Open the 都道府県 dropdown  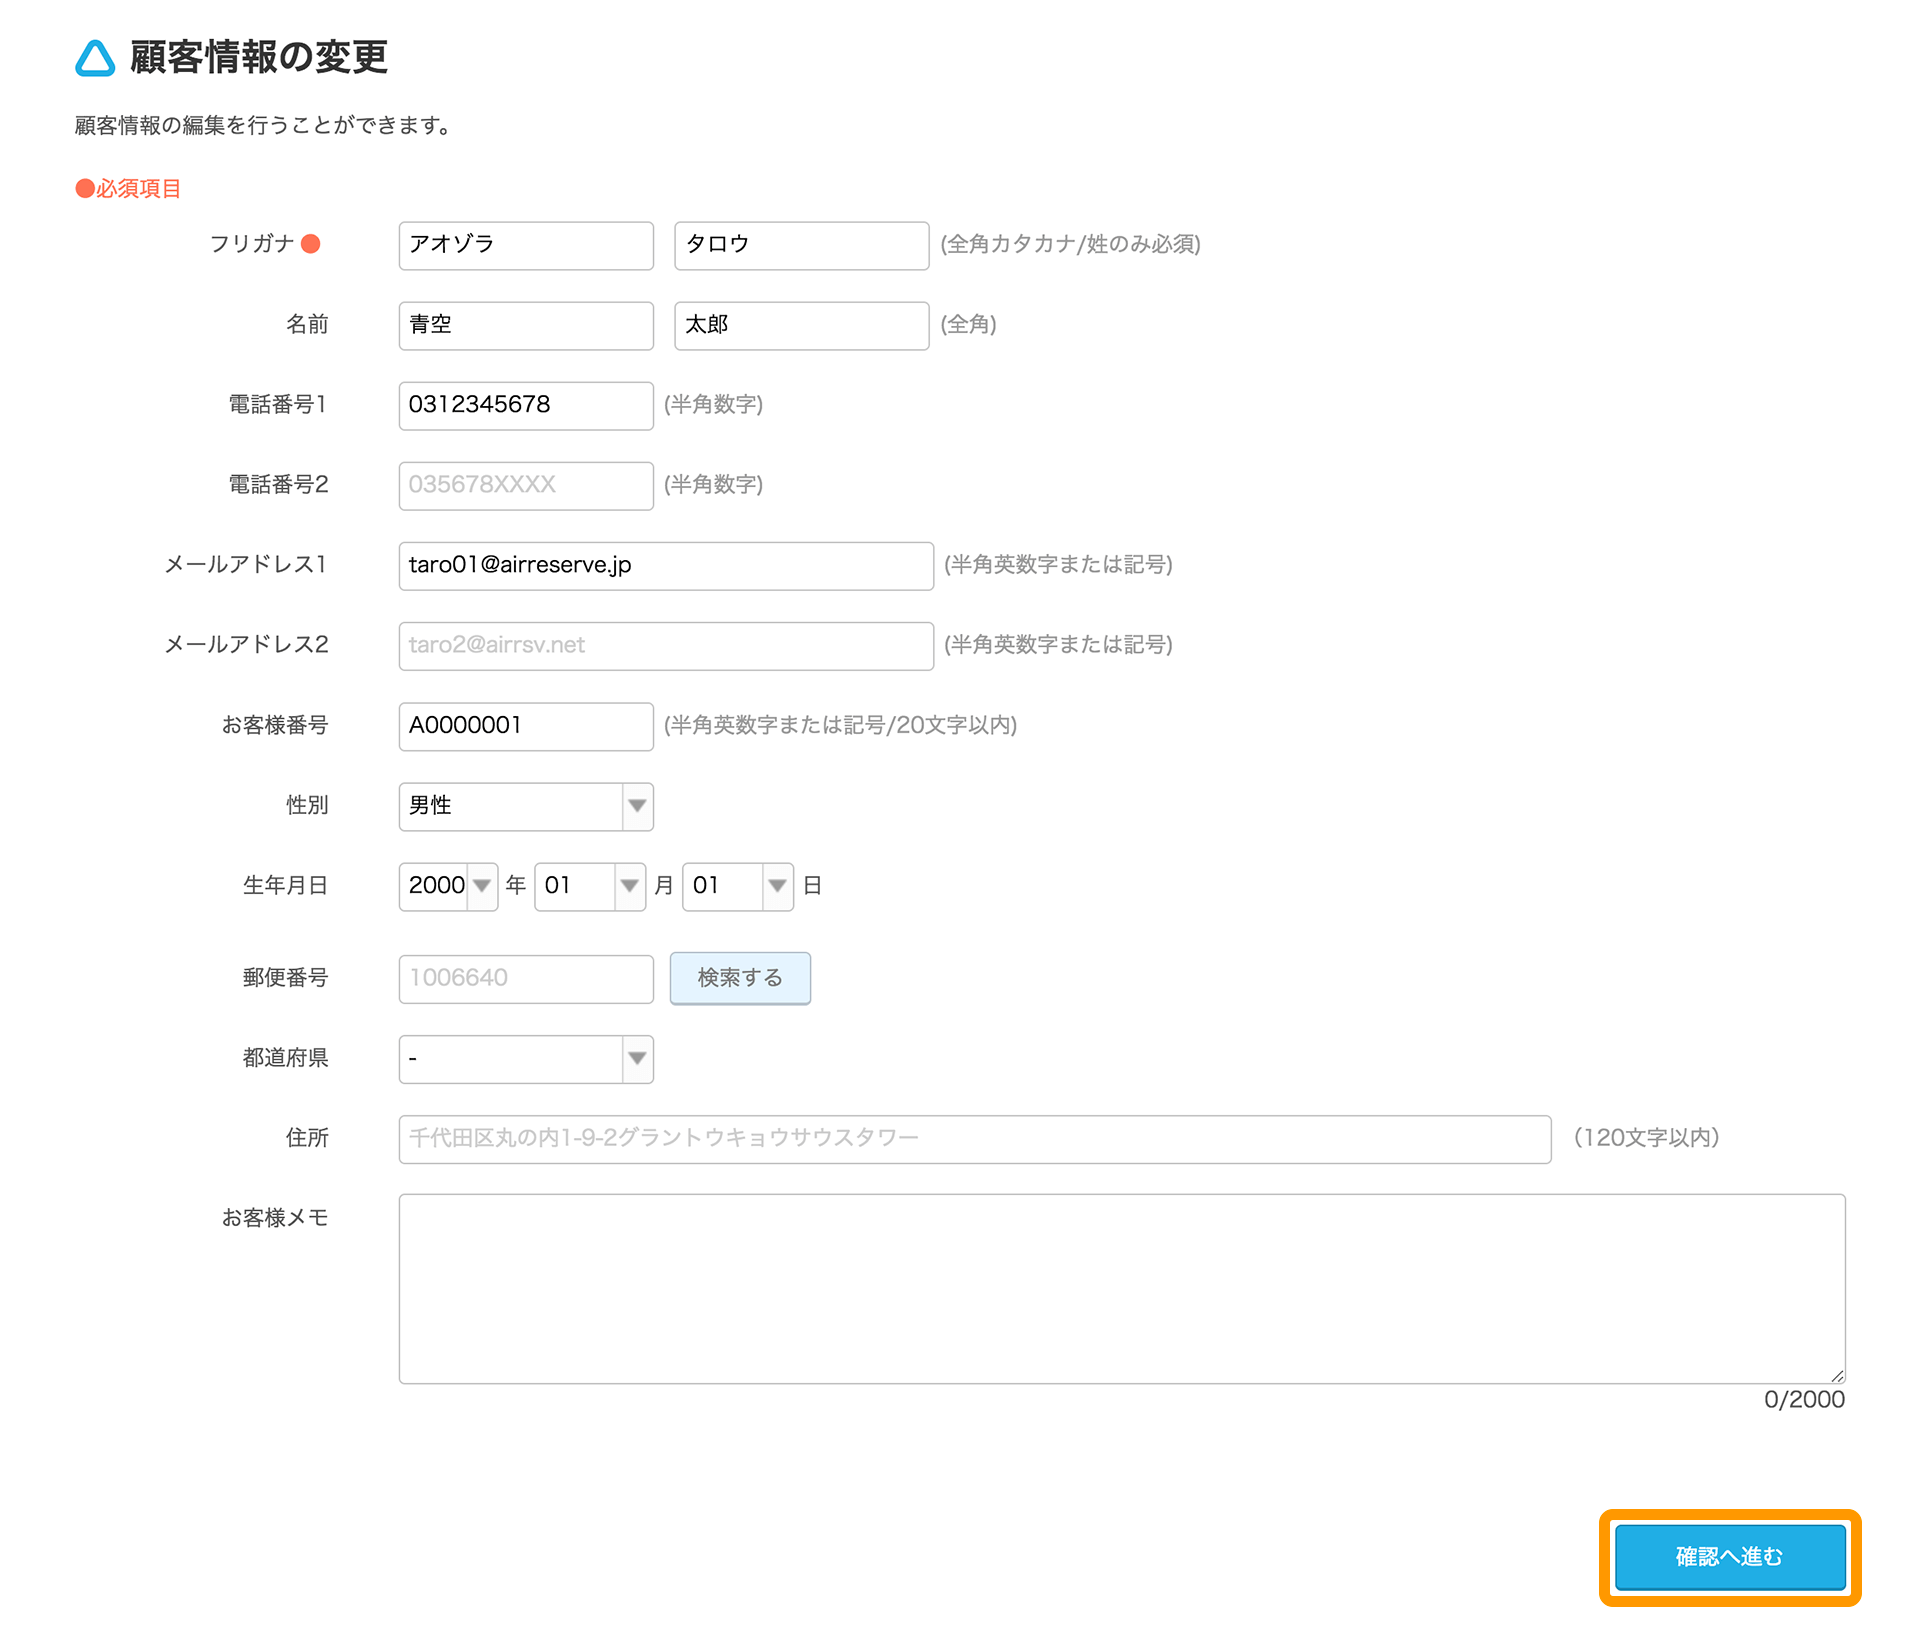pos(526,1058)
